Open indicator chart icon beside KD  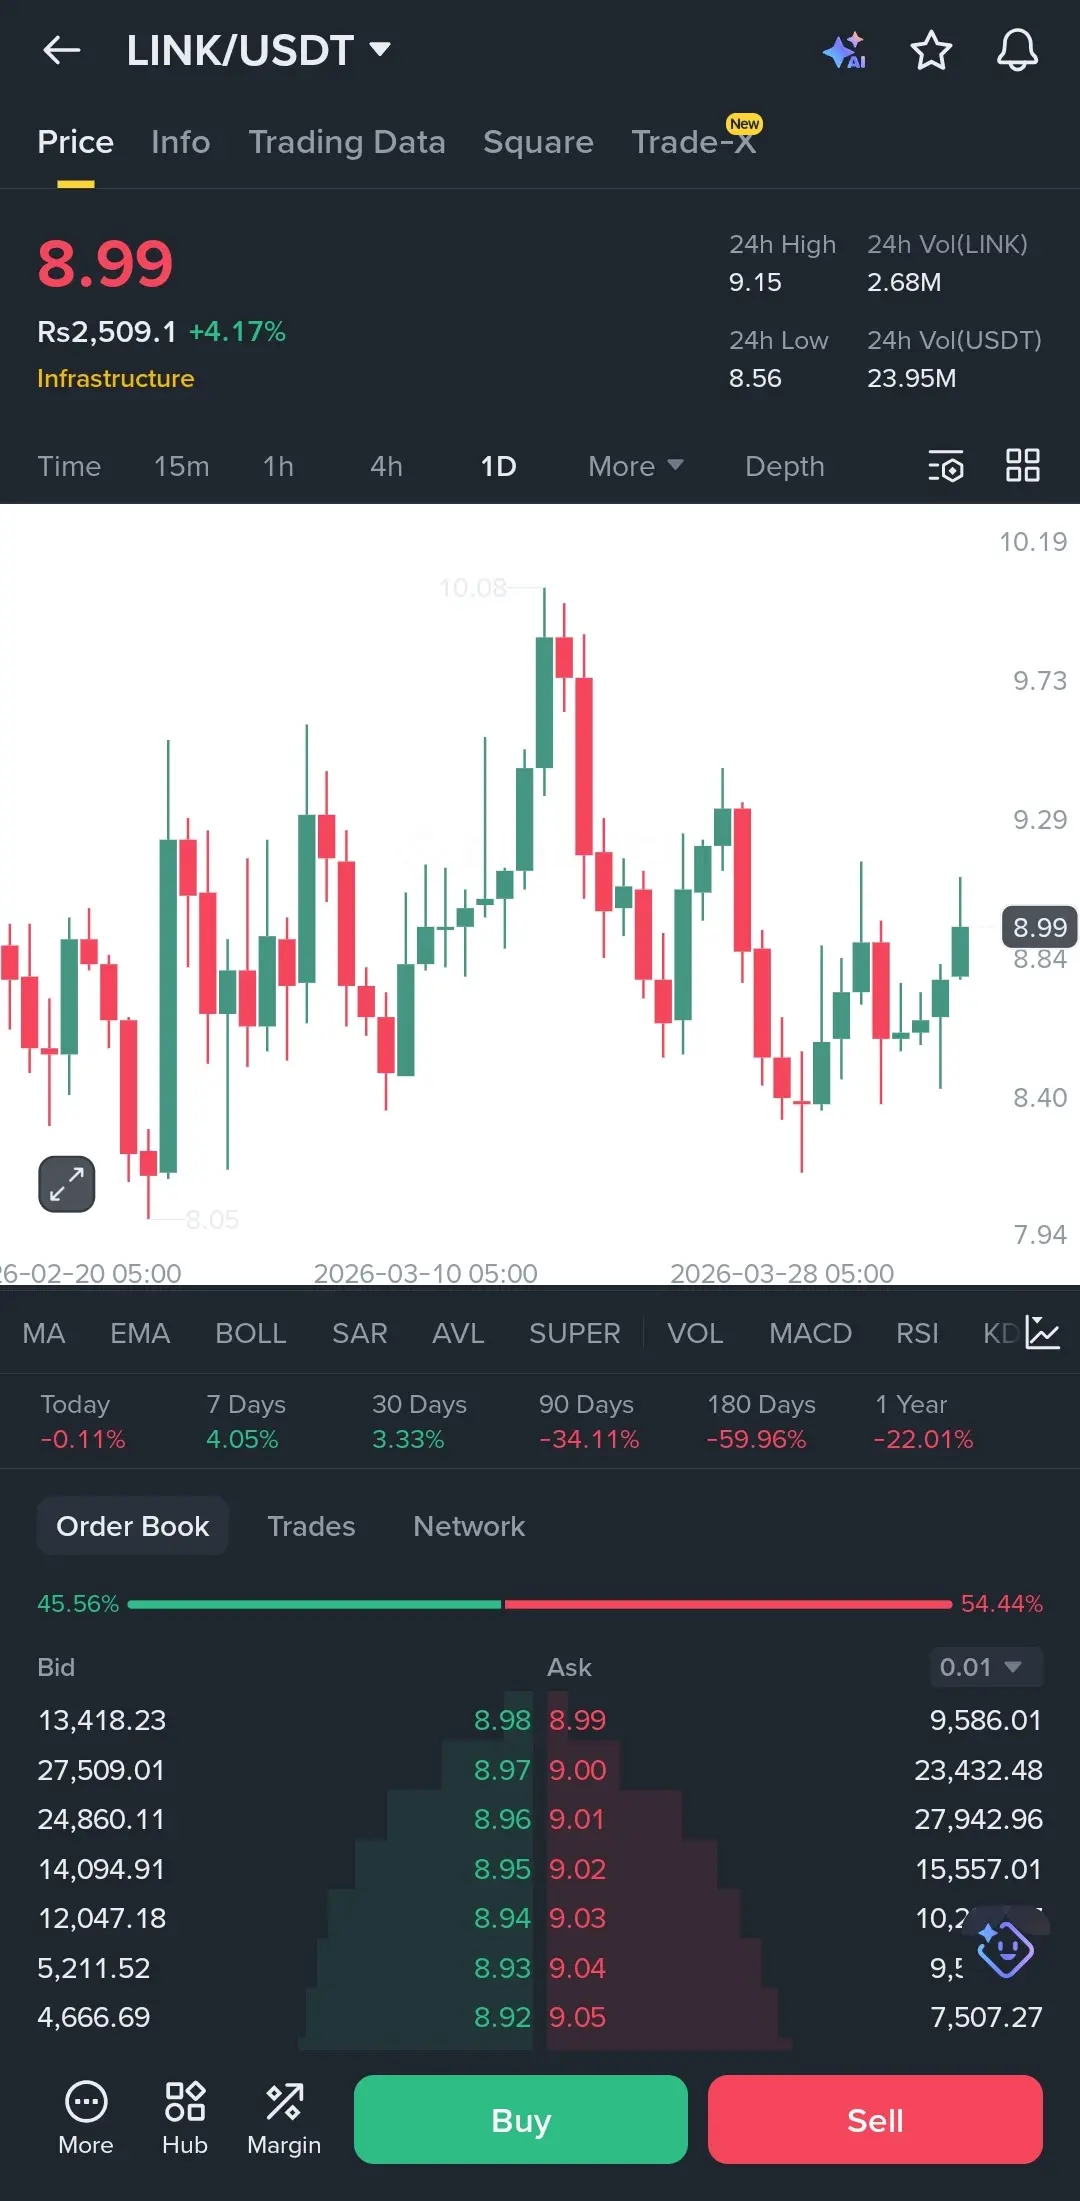pyautogui.click(x=1042, y=1332)
